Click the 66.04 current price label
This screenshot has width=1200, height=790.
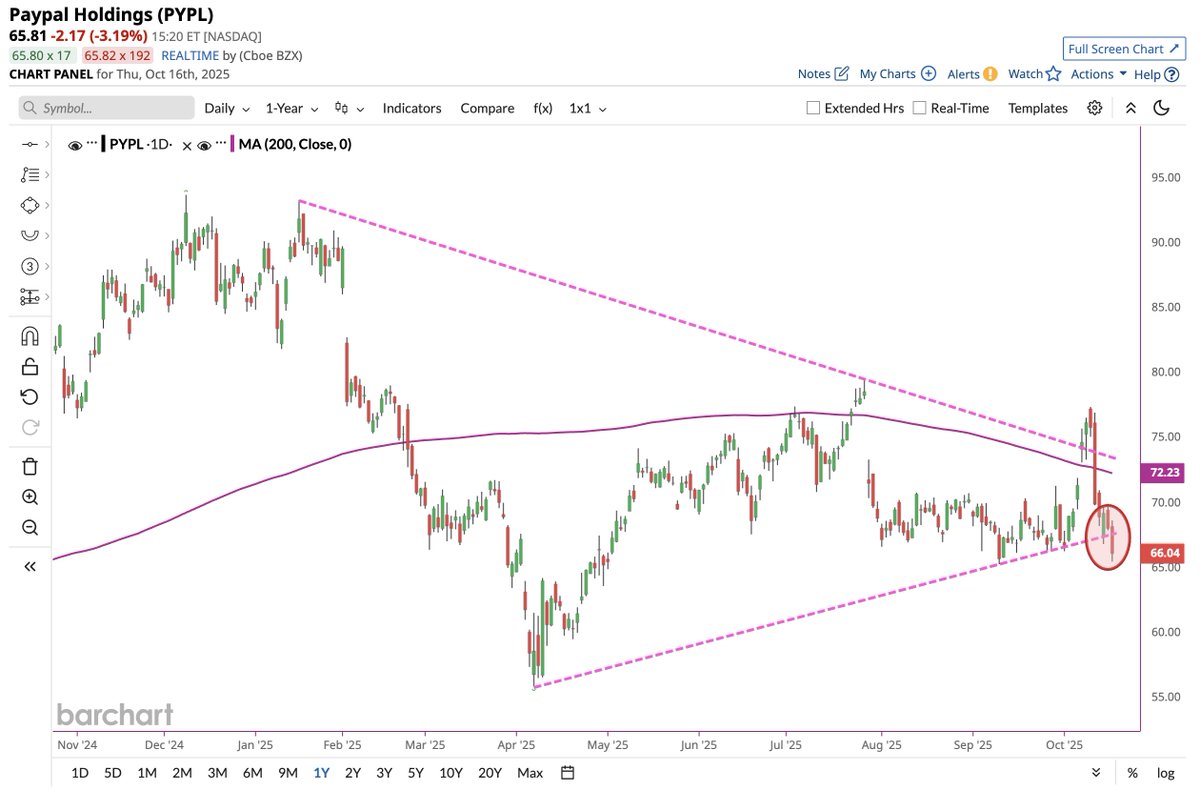pyautogui.click(x=1162, y=552)
